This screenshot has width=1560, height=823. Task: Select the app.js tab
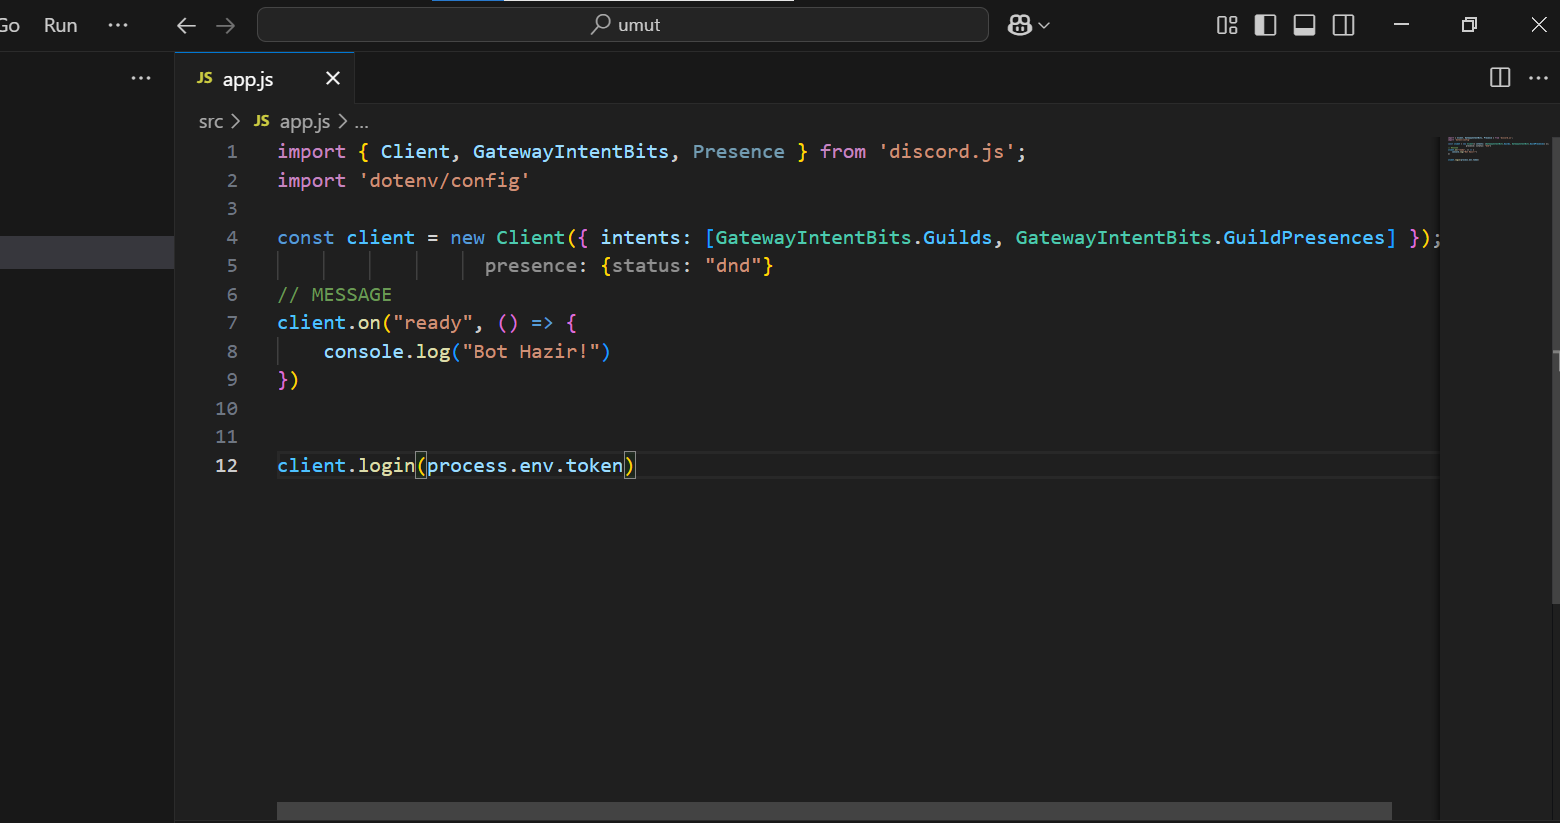pyautogui.click(x=264, y=78)
